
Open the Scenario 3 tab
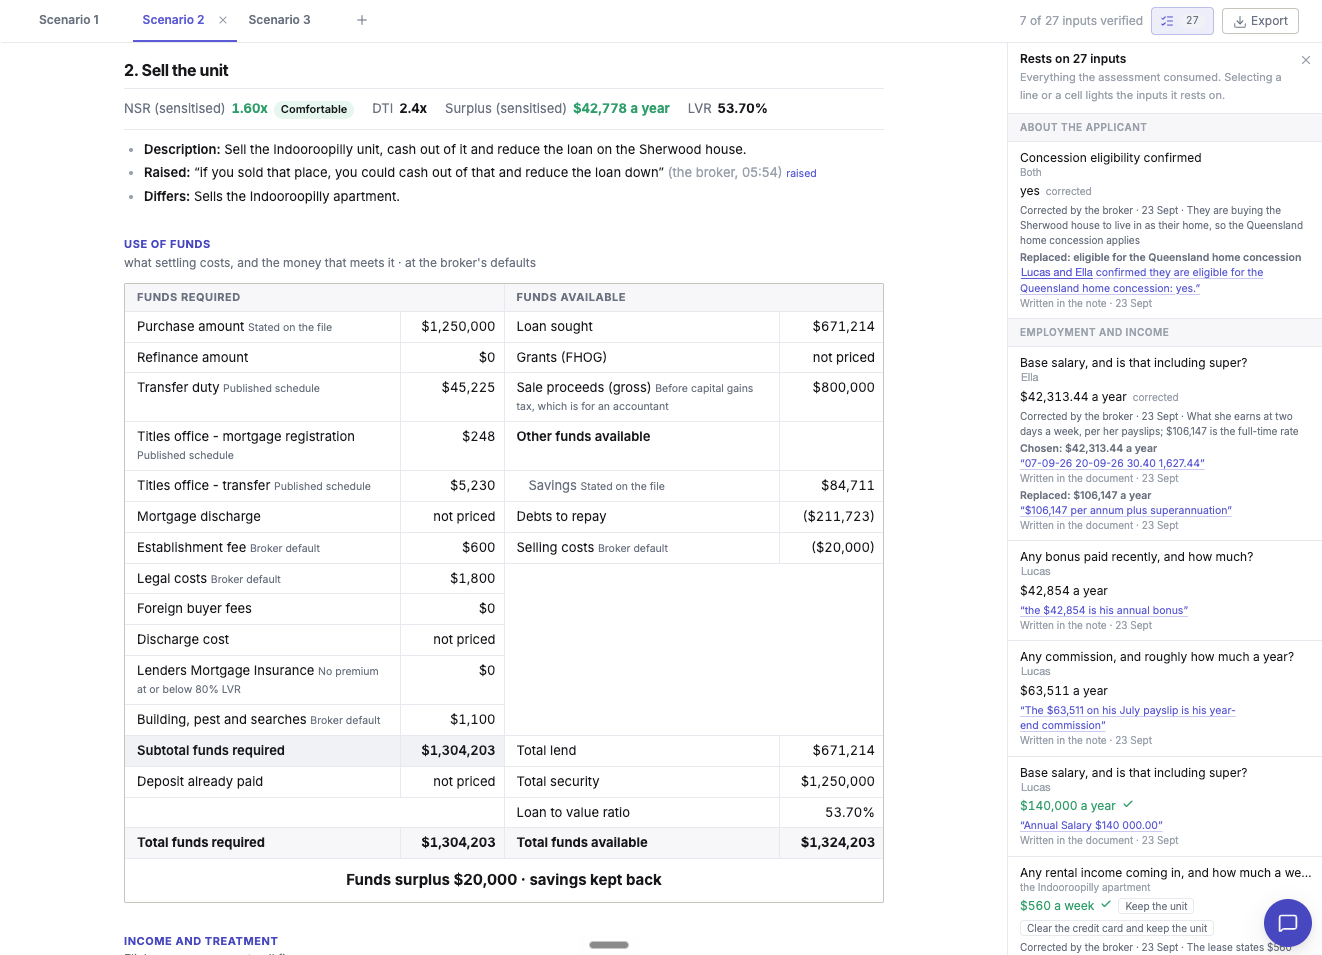coord(279,20)
